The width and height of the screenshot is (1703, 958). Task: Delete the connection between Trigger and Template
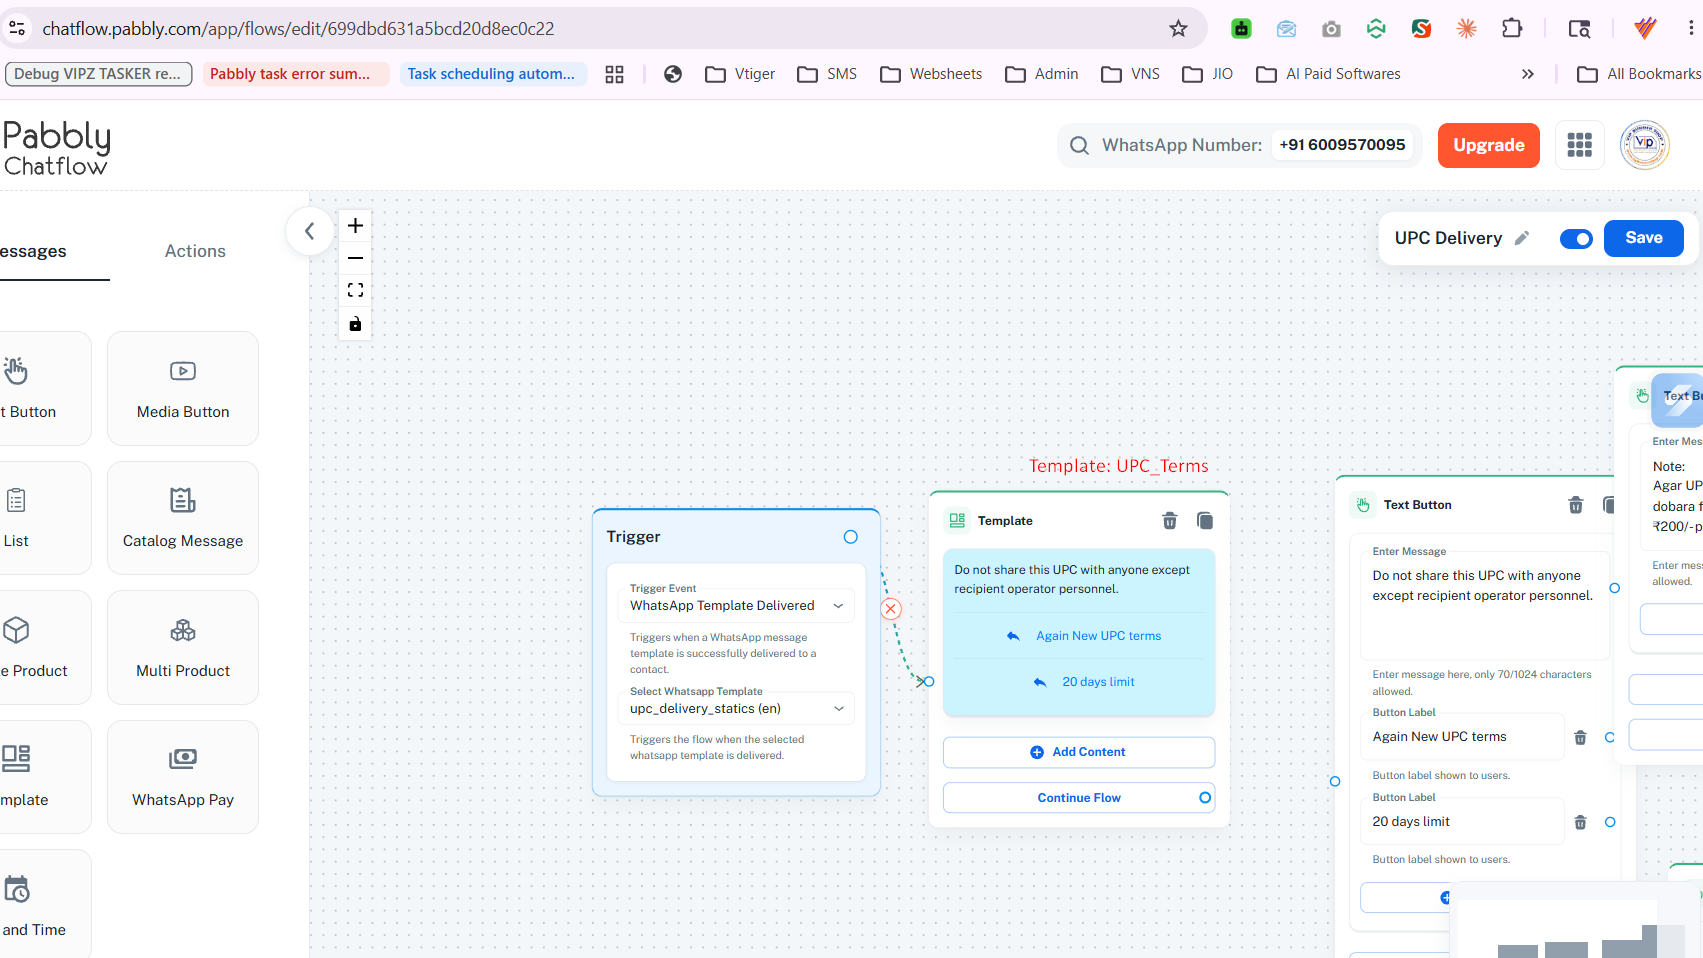pyautogui.click(x=891, y=609)
